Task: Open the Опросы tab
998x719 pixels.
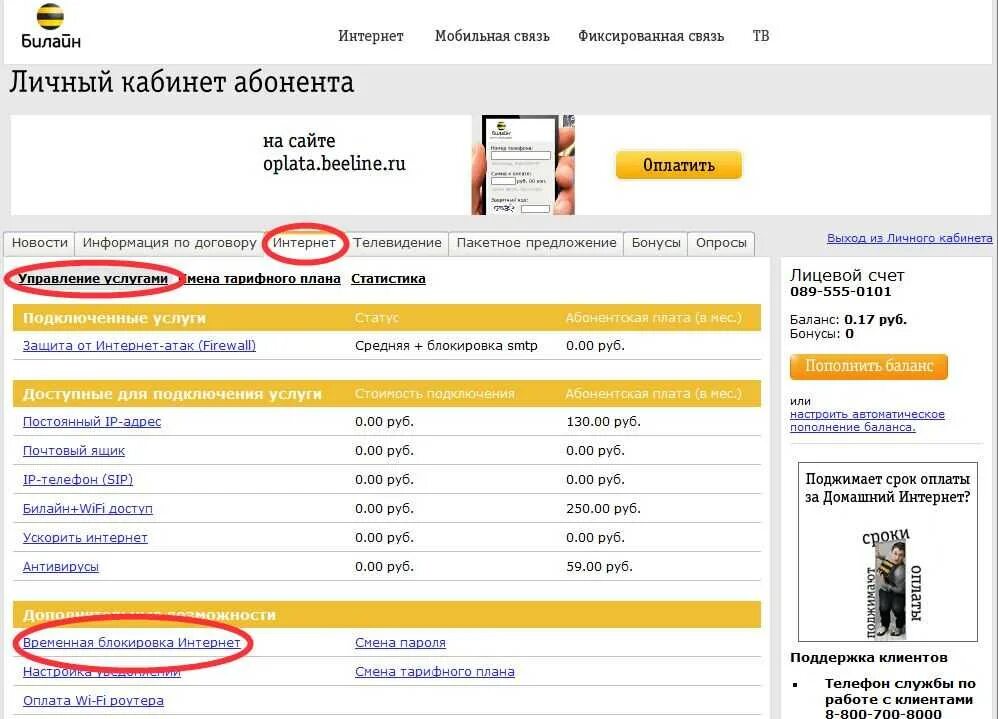Action: click(721, 243)
